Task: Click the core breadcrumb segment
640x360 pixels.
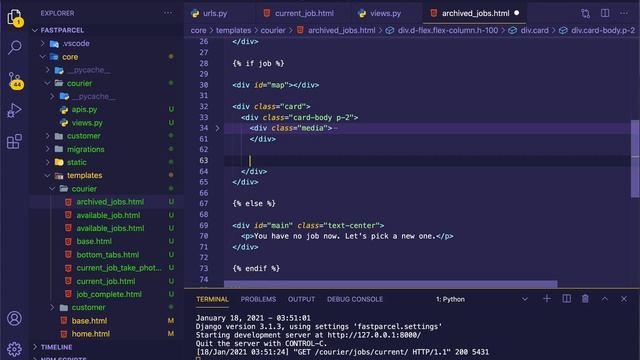Action: tap(198, 30)
